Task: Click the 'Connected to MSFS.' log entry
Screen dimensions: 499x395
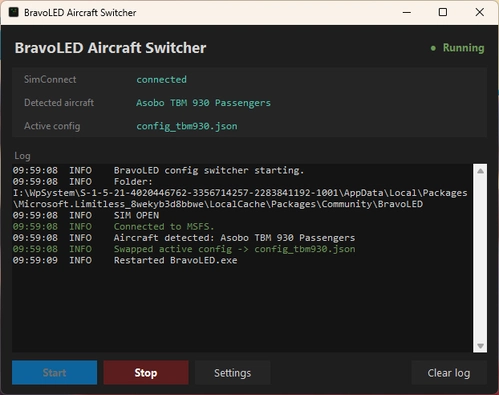Action: click(113, 227)
